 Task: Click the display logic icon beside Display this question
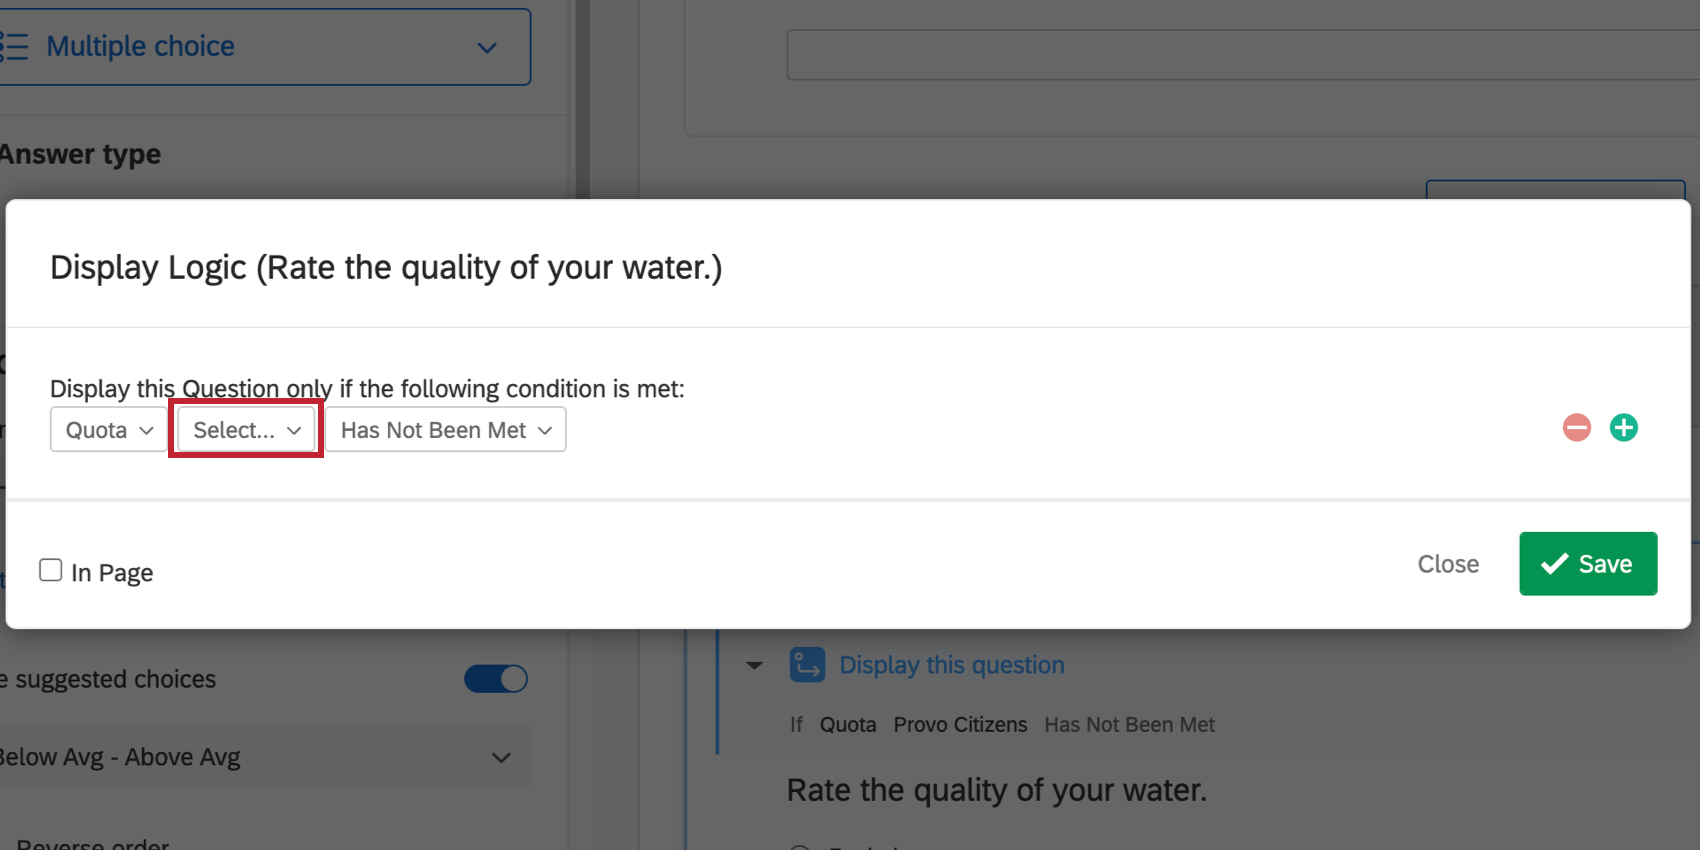point(806,664)
